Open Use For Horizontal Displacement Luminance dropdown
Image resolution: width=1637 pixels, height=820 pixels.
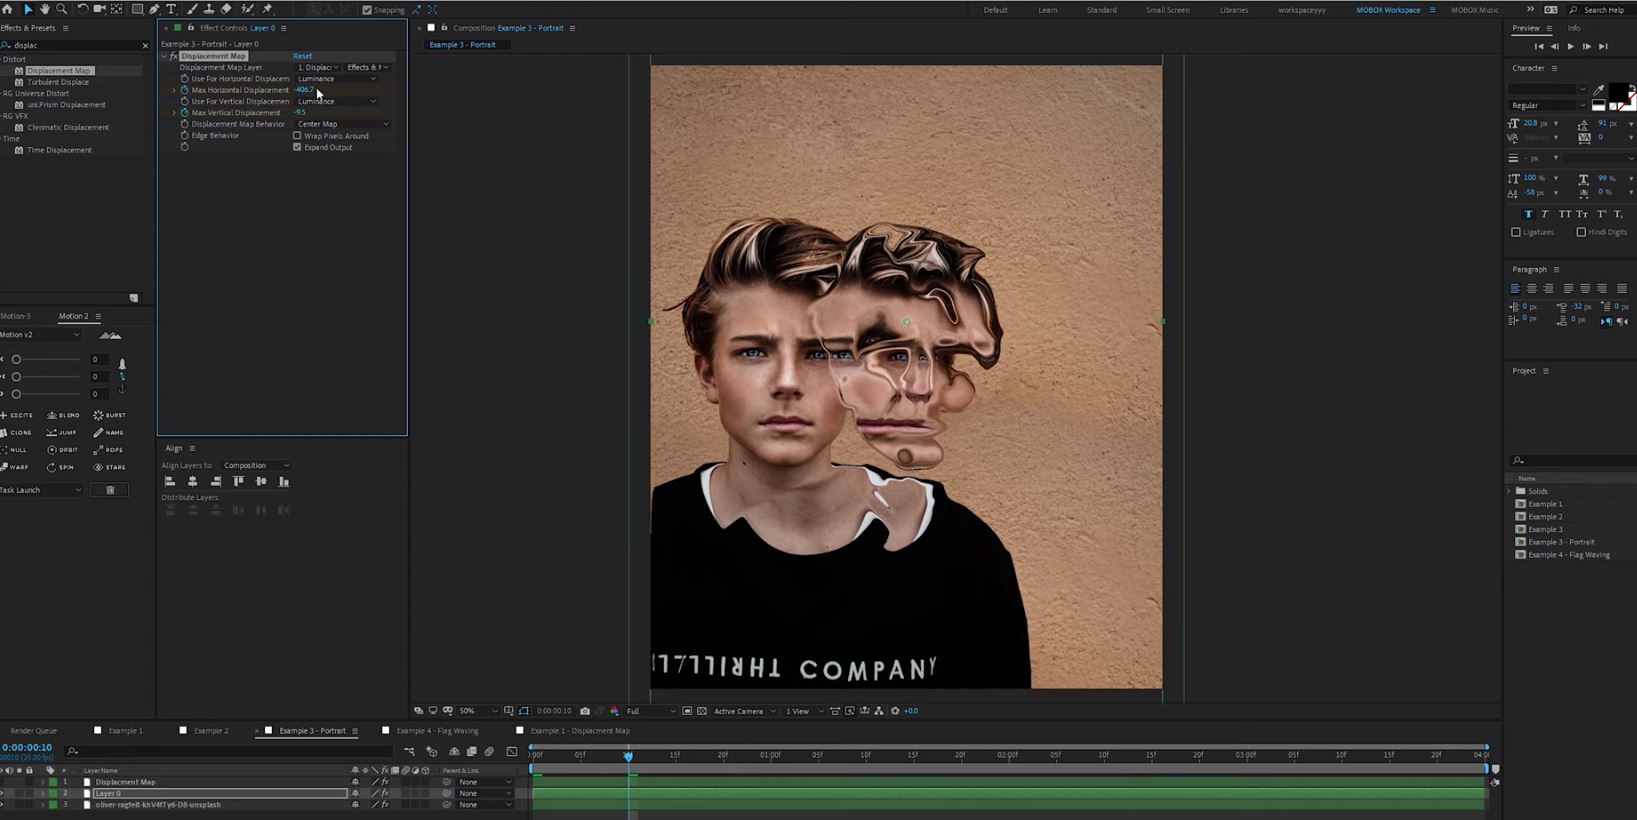pyautogui.click(x=337, y=79)
